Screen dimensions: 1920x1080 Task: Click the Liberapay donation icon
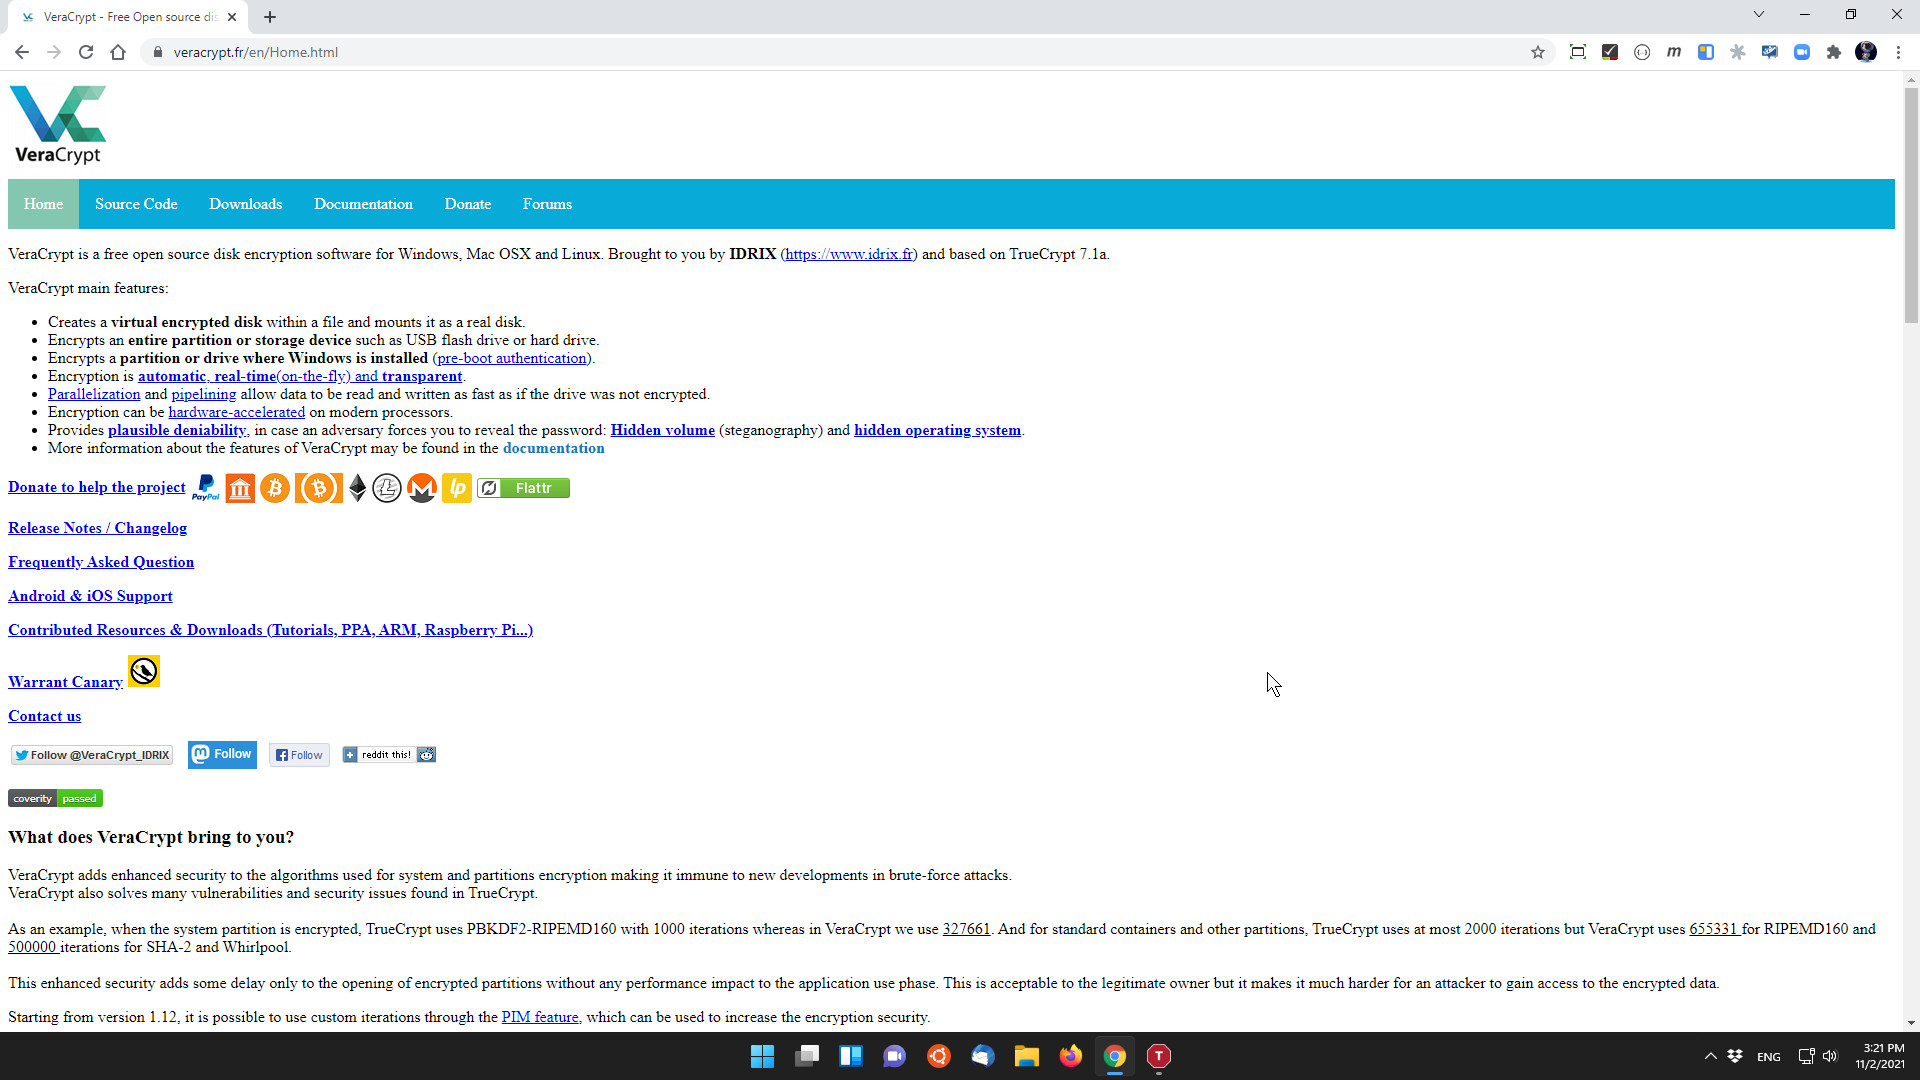(457, 488)
